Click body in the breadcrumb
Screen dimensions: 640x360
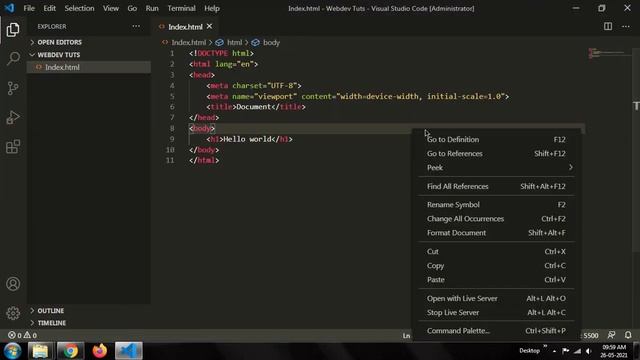(x=271, y=42)
